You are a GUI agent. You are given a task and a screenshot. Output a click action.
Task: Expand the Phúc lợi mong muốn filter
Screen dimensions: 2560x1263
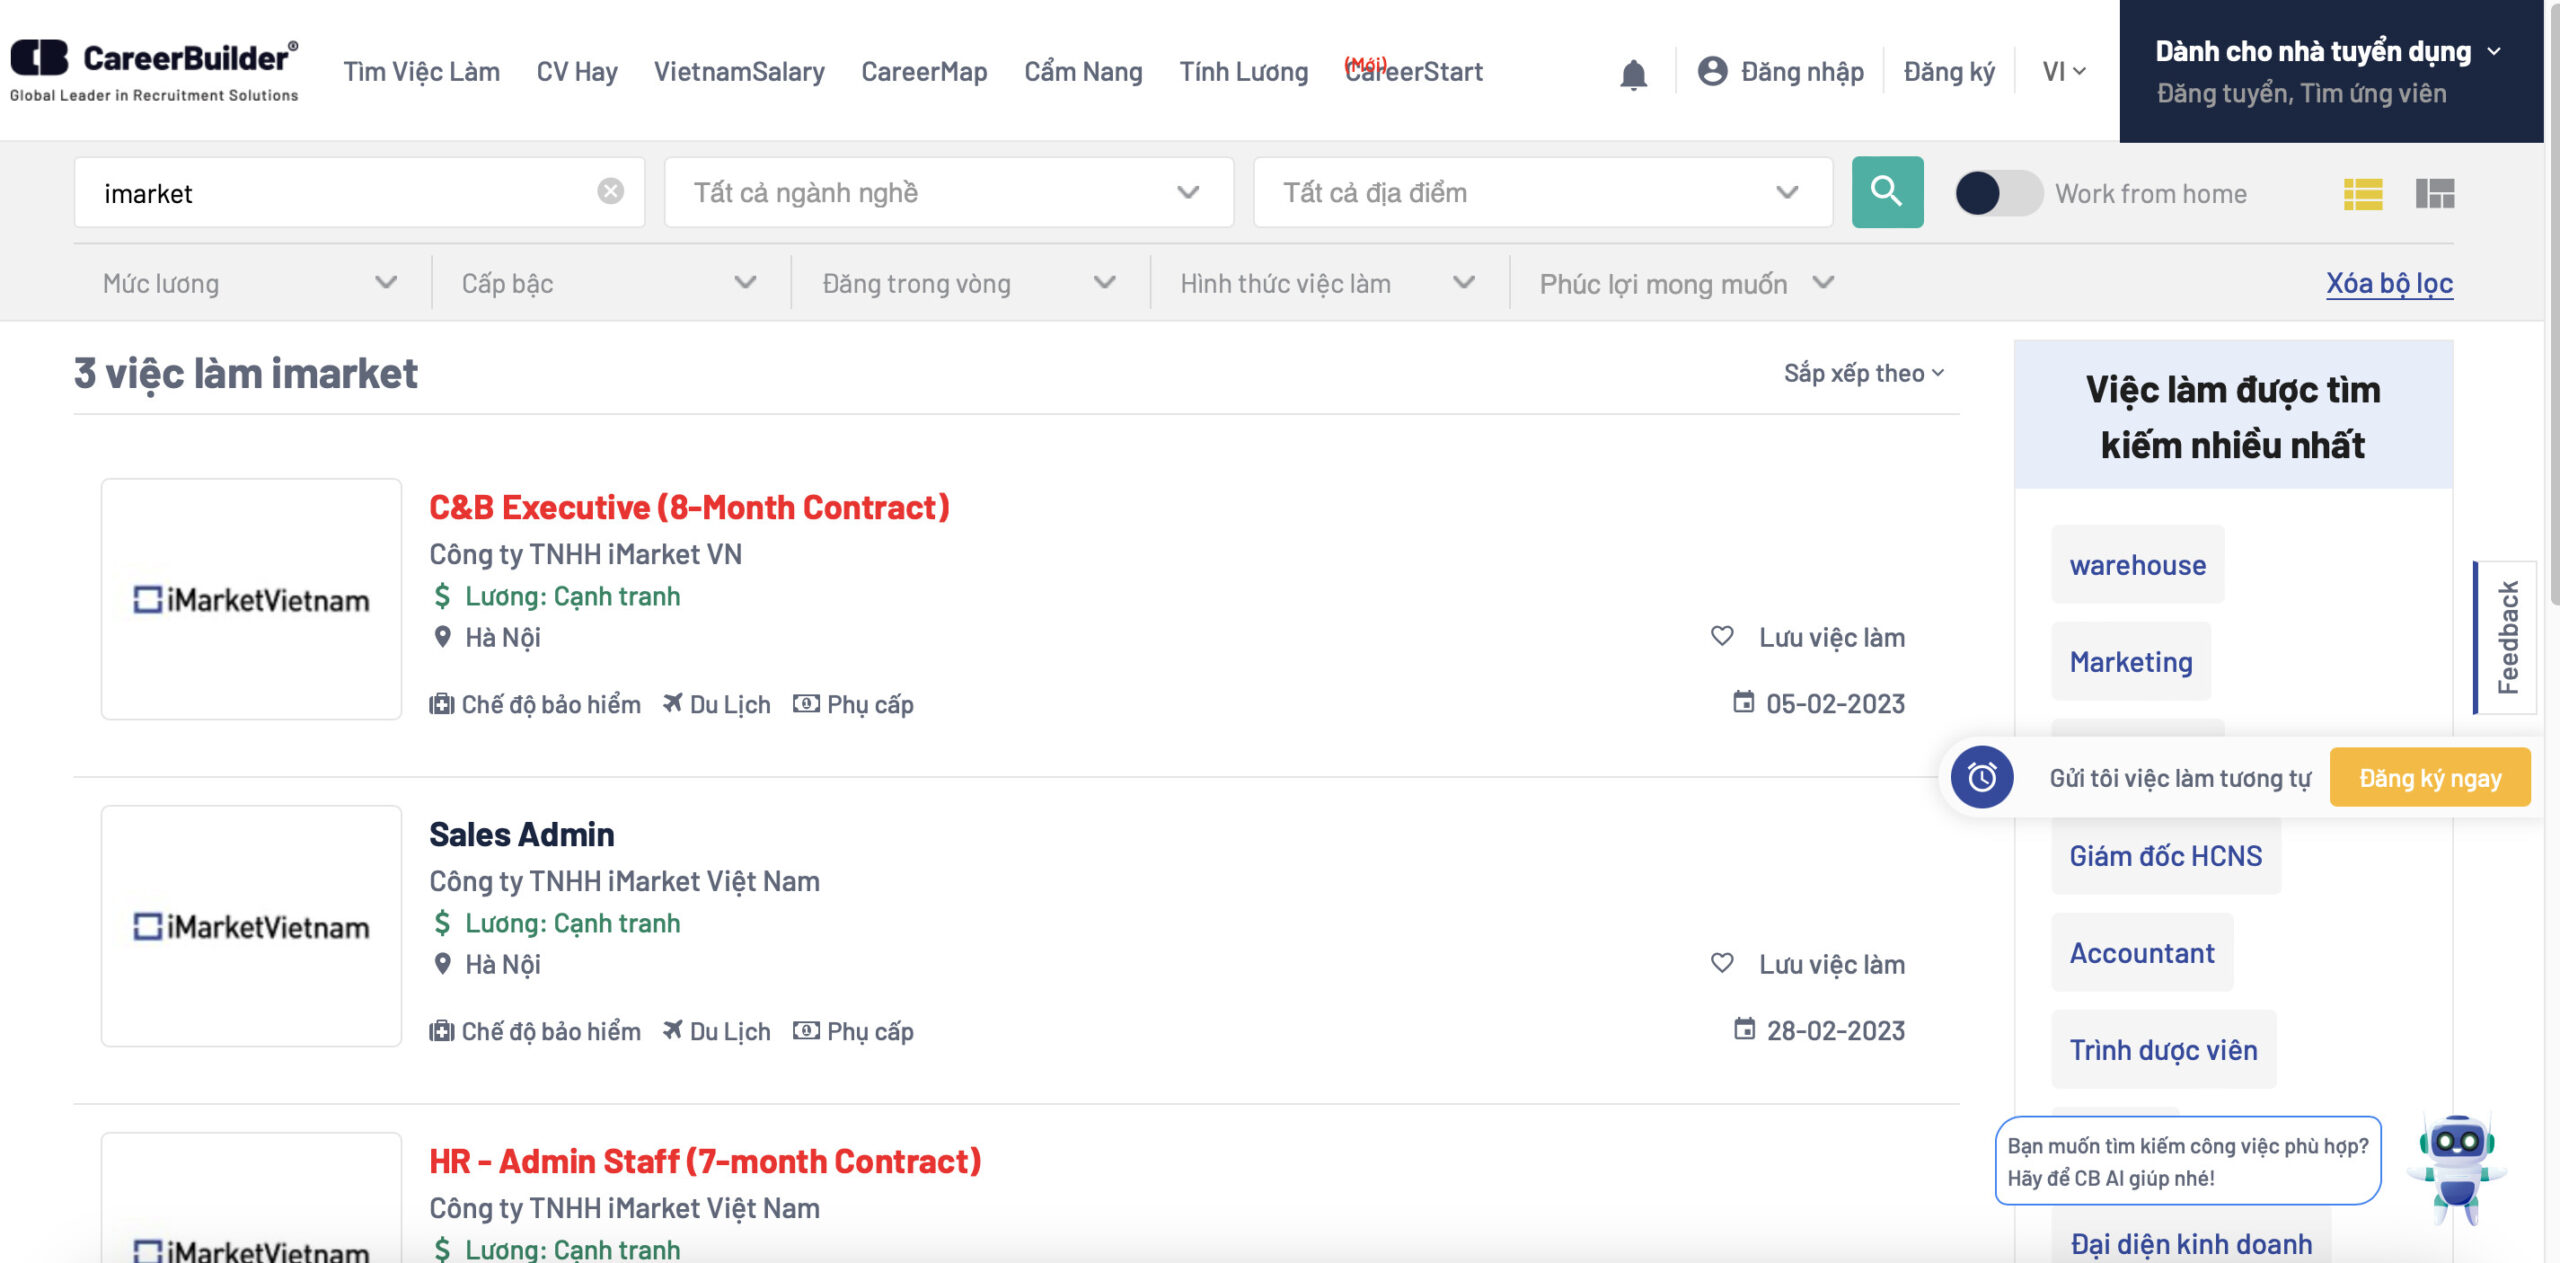click(x=1687, y=283)
